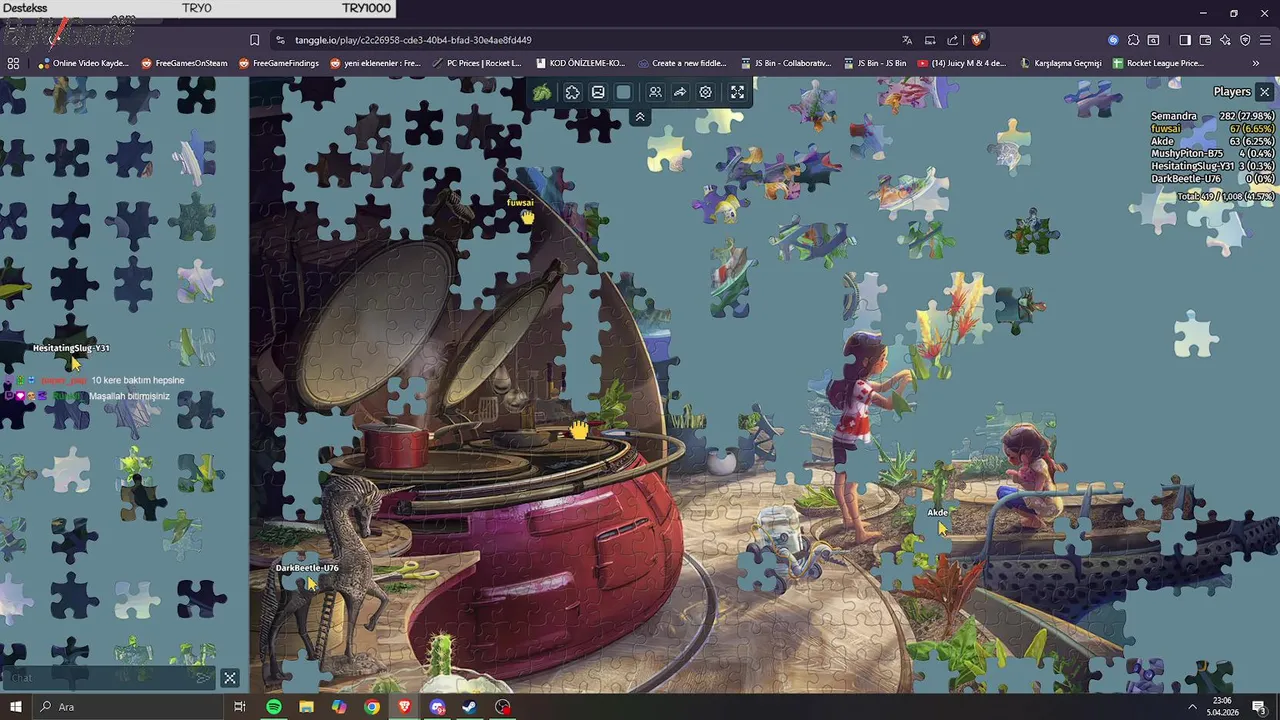Open the Brave Wallet icon
1280x720 pixels.
coord(1205,40)
